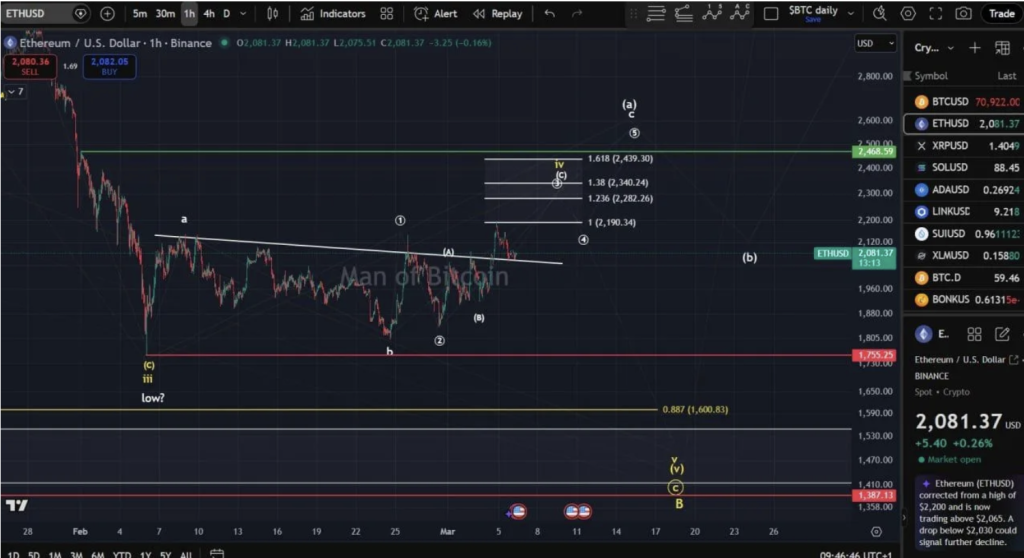Open watchlist advanced view table icon
1024x558 pixels.
pos(1002,48)
